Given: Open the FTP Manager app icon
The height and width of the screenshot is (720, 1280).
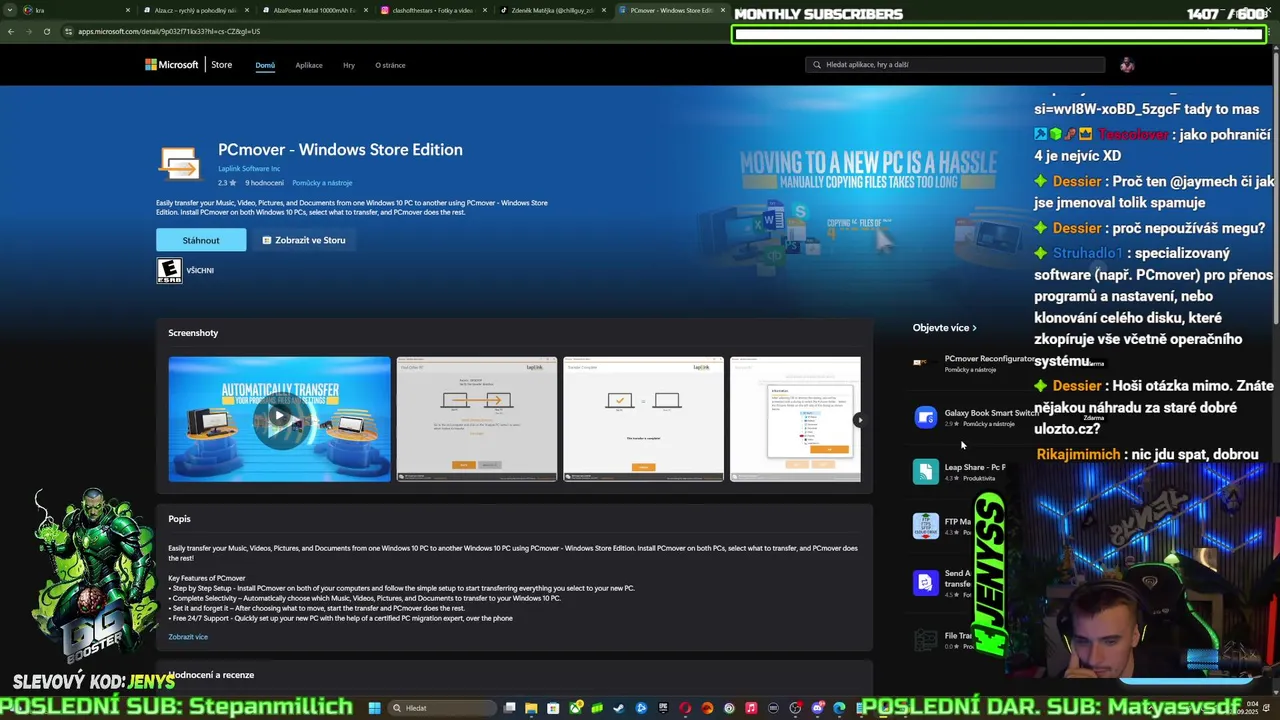Looking at the screenshot, I should pos(926,526).
